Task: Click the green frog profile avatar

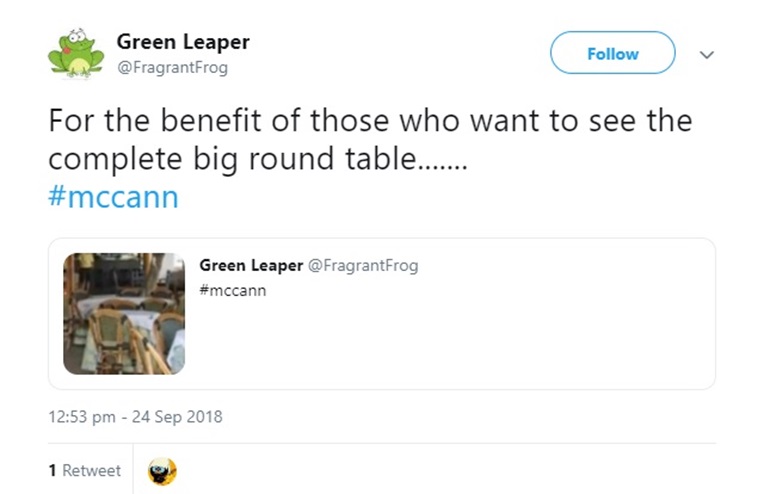Action: point(76,54)
